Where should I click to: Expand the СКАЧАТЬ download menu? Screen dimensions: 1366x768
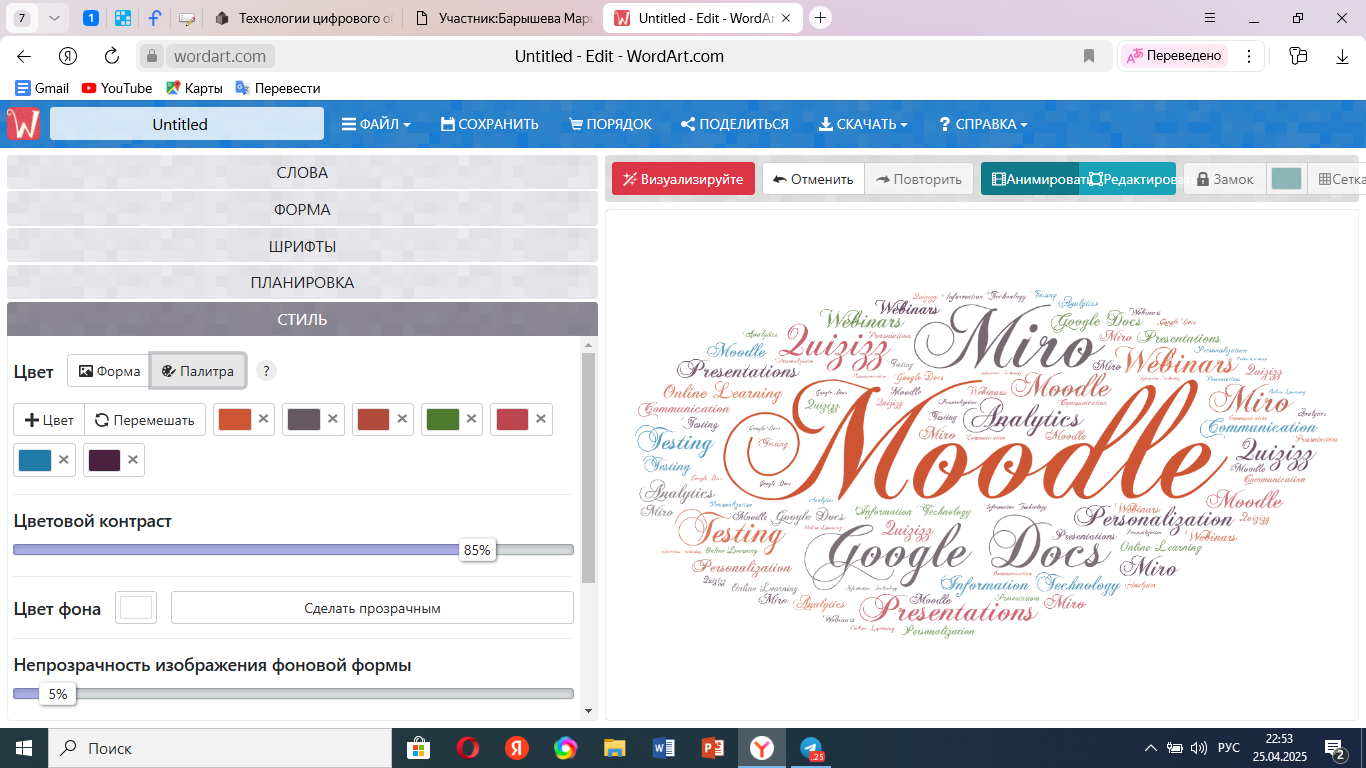point(863,124)
